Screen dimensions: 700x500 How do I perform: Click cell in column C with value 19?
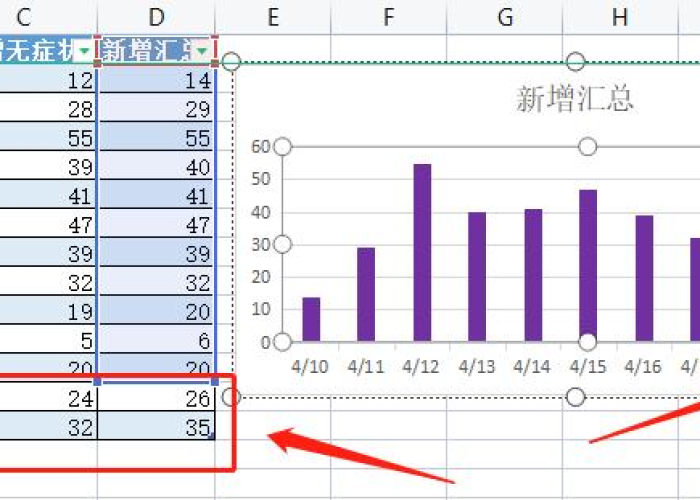click(48, 311)
